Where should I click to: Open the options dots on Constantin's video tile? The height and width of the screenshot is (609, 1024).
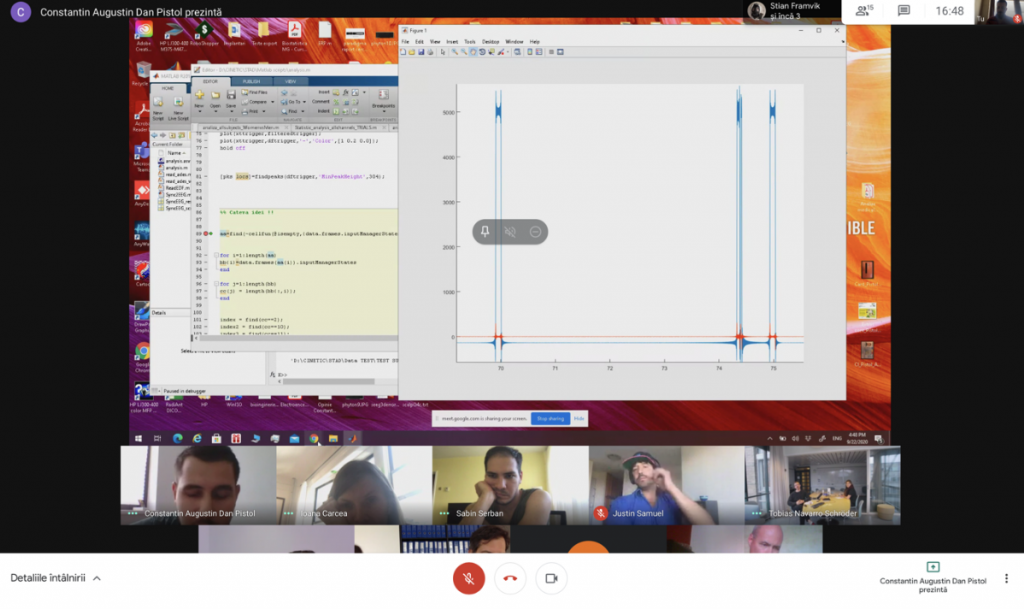132,514
